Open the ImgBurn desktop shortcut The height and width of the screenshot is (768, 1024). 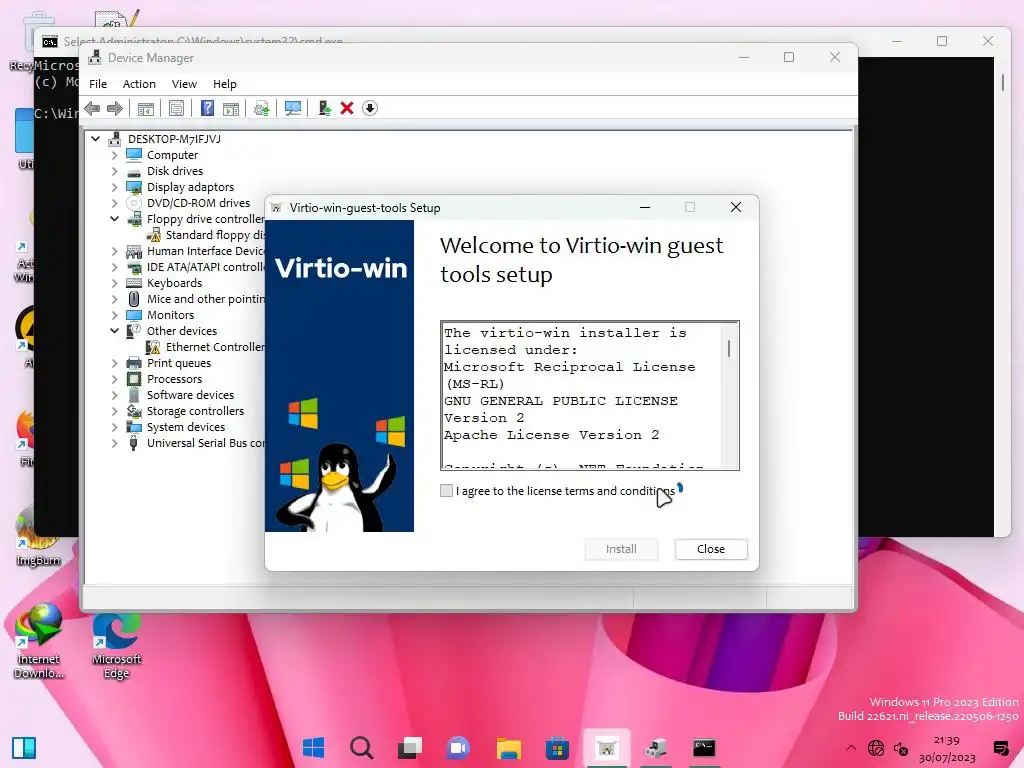coord(37,538)
